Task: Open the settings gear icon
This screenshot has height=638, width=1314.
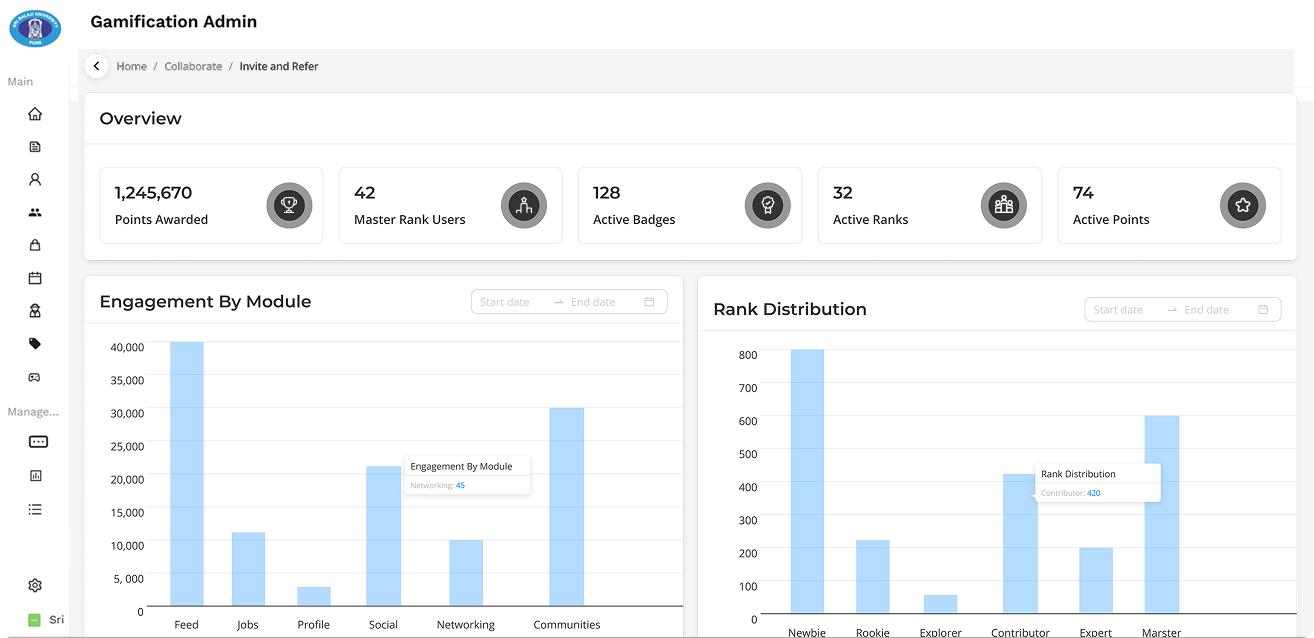Action: (x=35, y=585)
